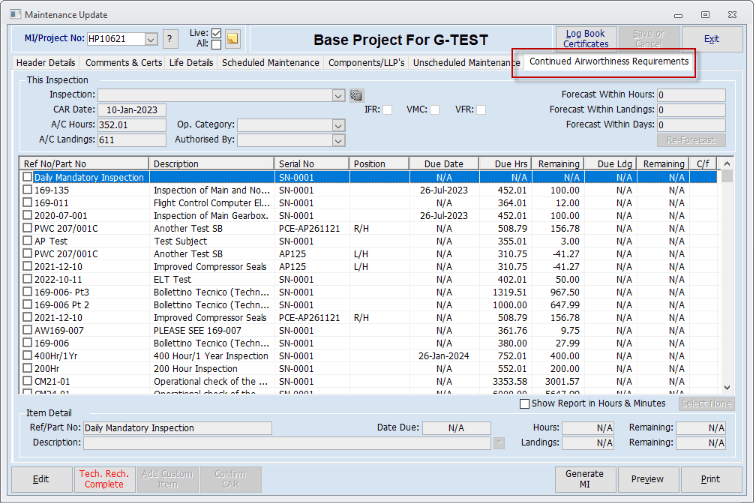Click the question mark lookup button
This screenshot has width=754, height=503.
point(170,39)
